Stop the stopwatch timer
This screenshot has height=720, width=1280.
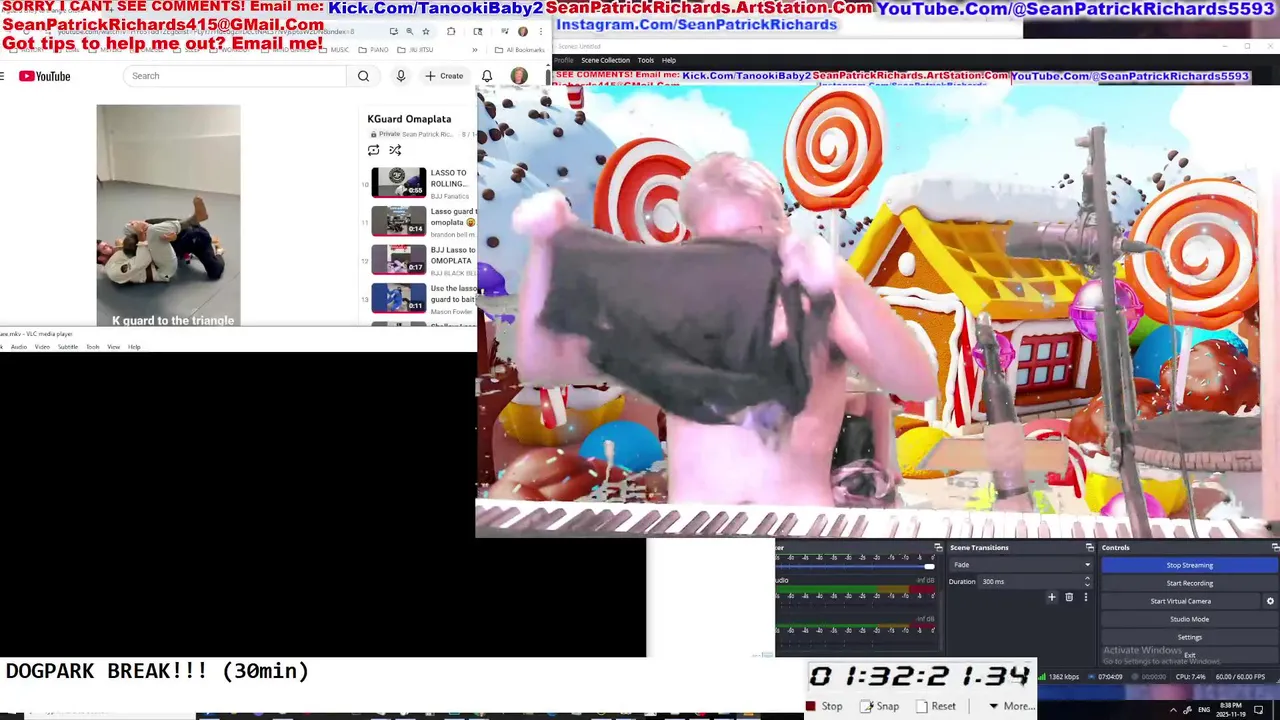[x=824, y=706]
